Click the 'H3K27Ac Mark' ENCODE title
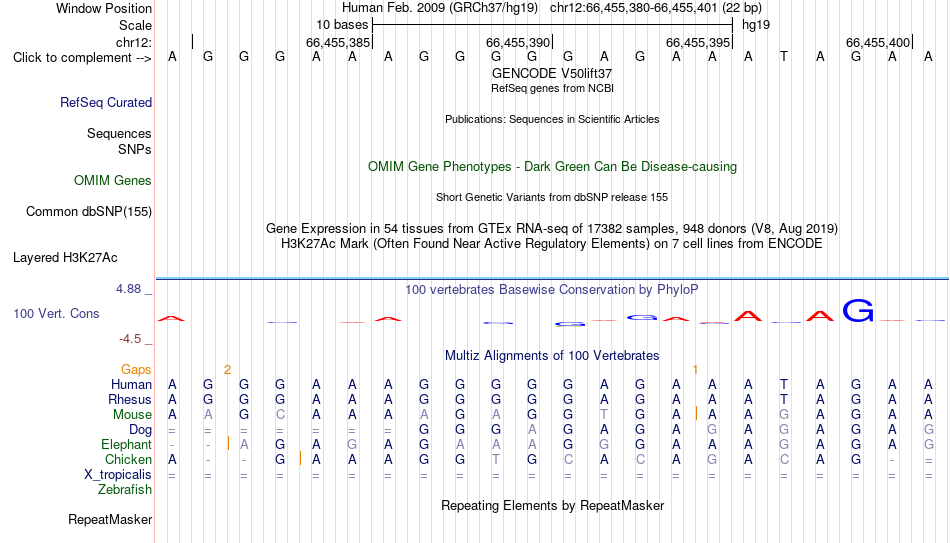 [x=552, y=244]
